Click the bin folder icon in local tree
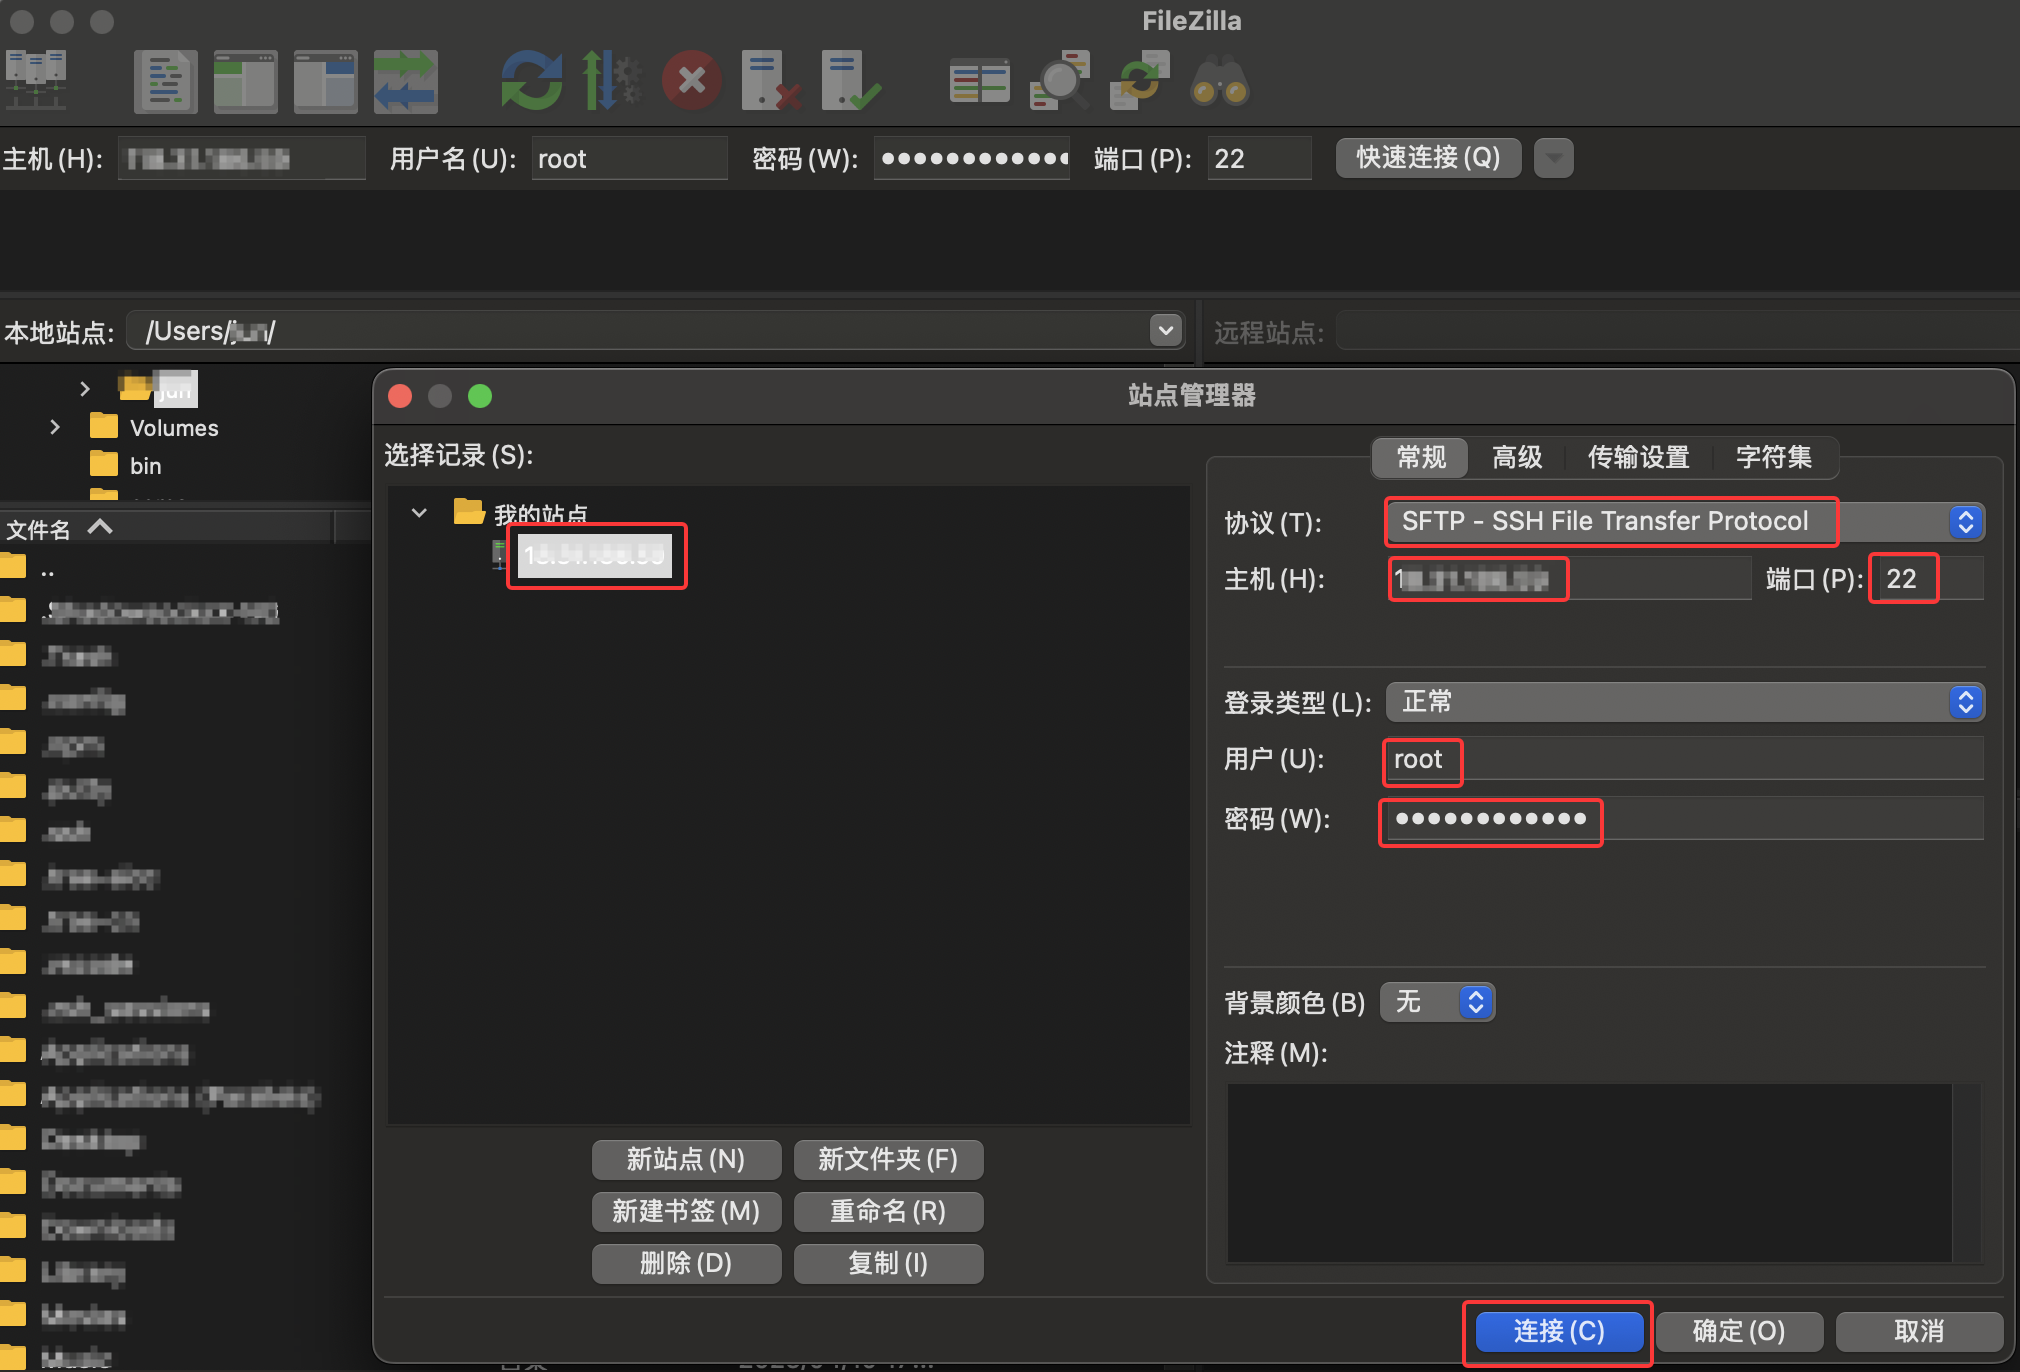The image size is (2020, 1372). tap(104, 465)
